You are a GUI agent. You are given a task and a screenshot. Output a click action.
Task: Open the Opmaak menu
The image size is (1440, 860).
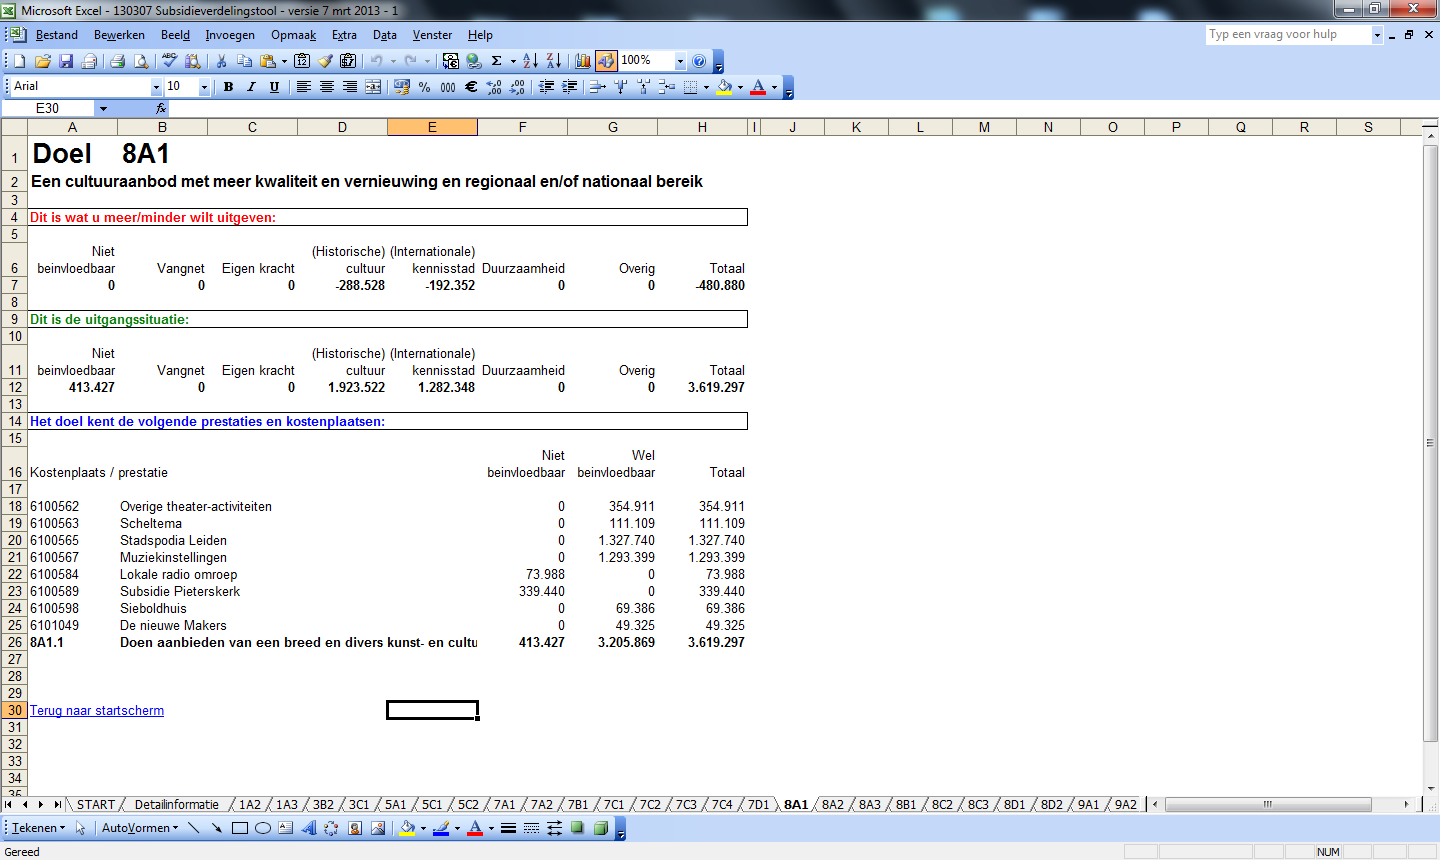pyautogui.click(x=293, y=35)
